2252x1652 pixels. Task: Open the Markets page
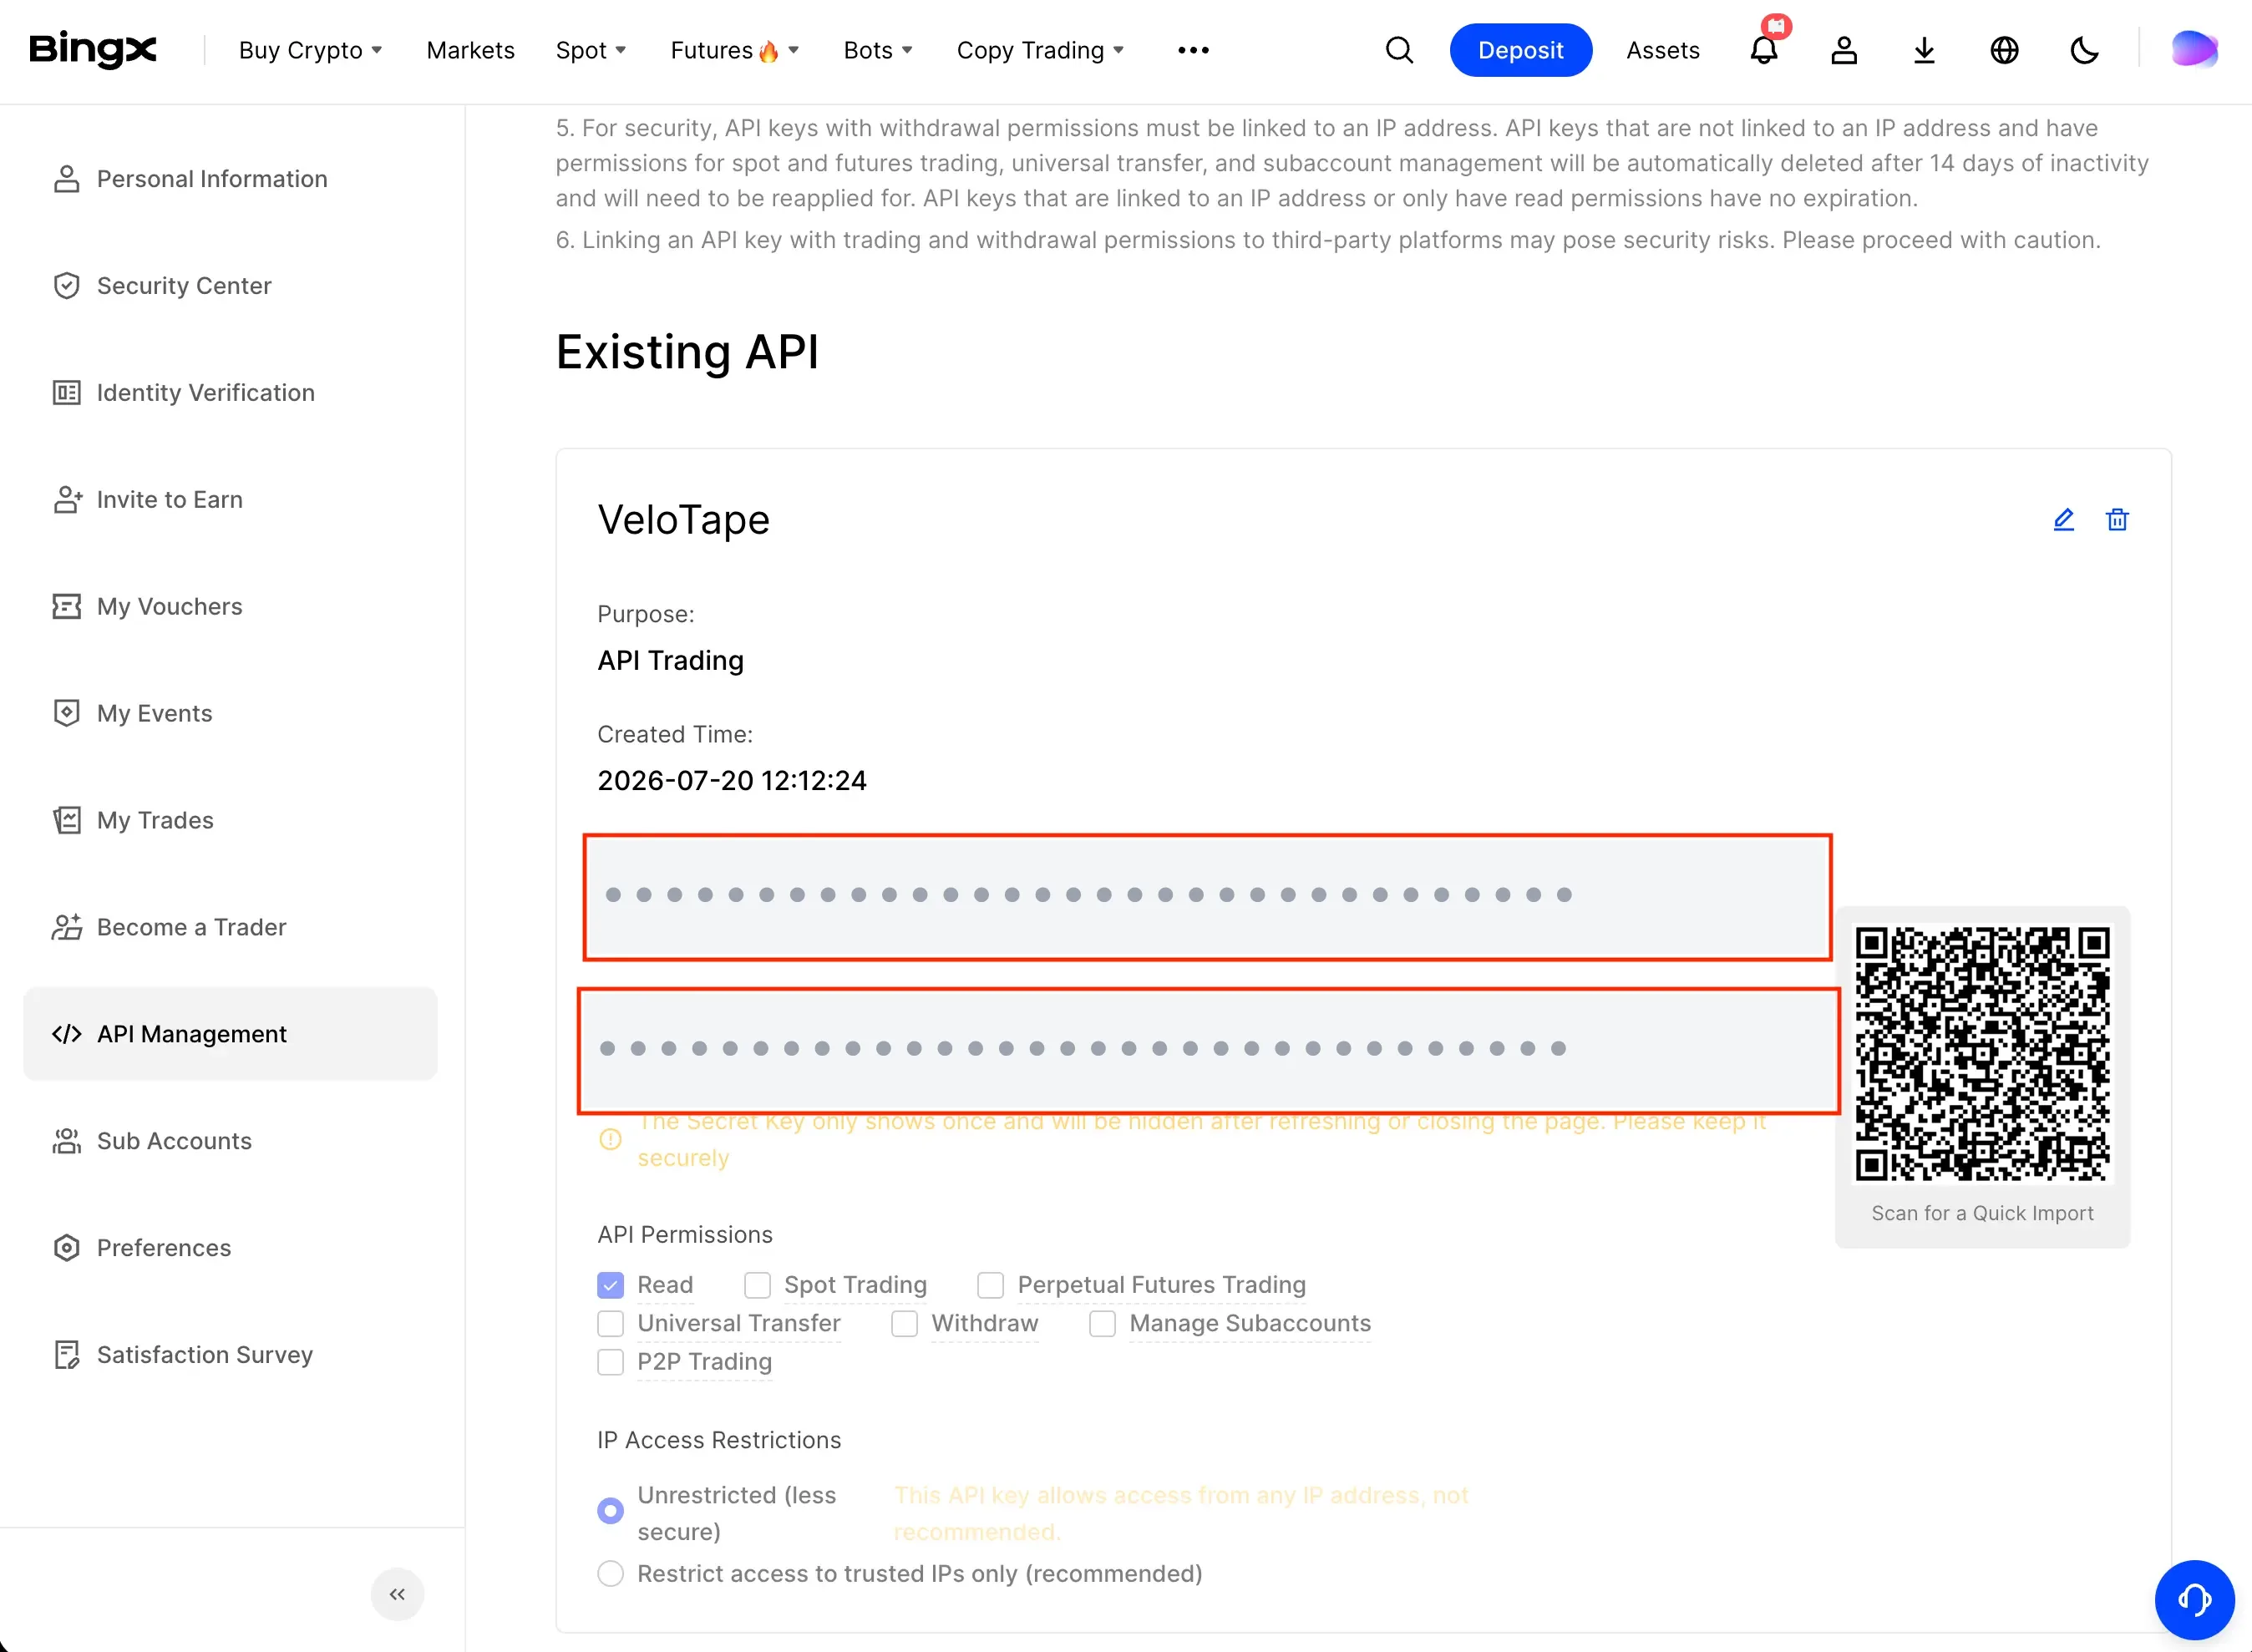click(x=470, y=50)
